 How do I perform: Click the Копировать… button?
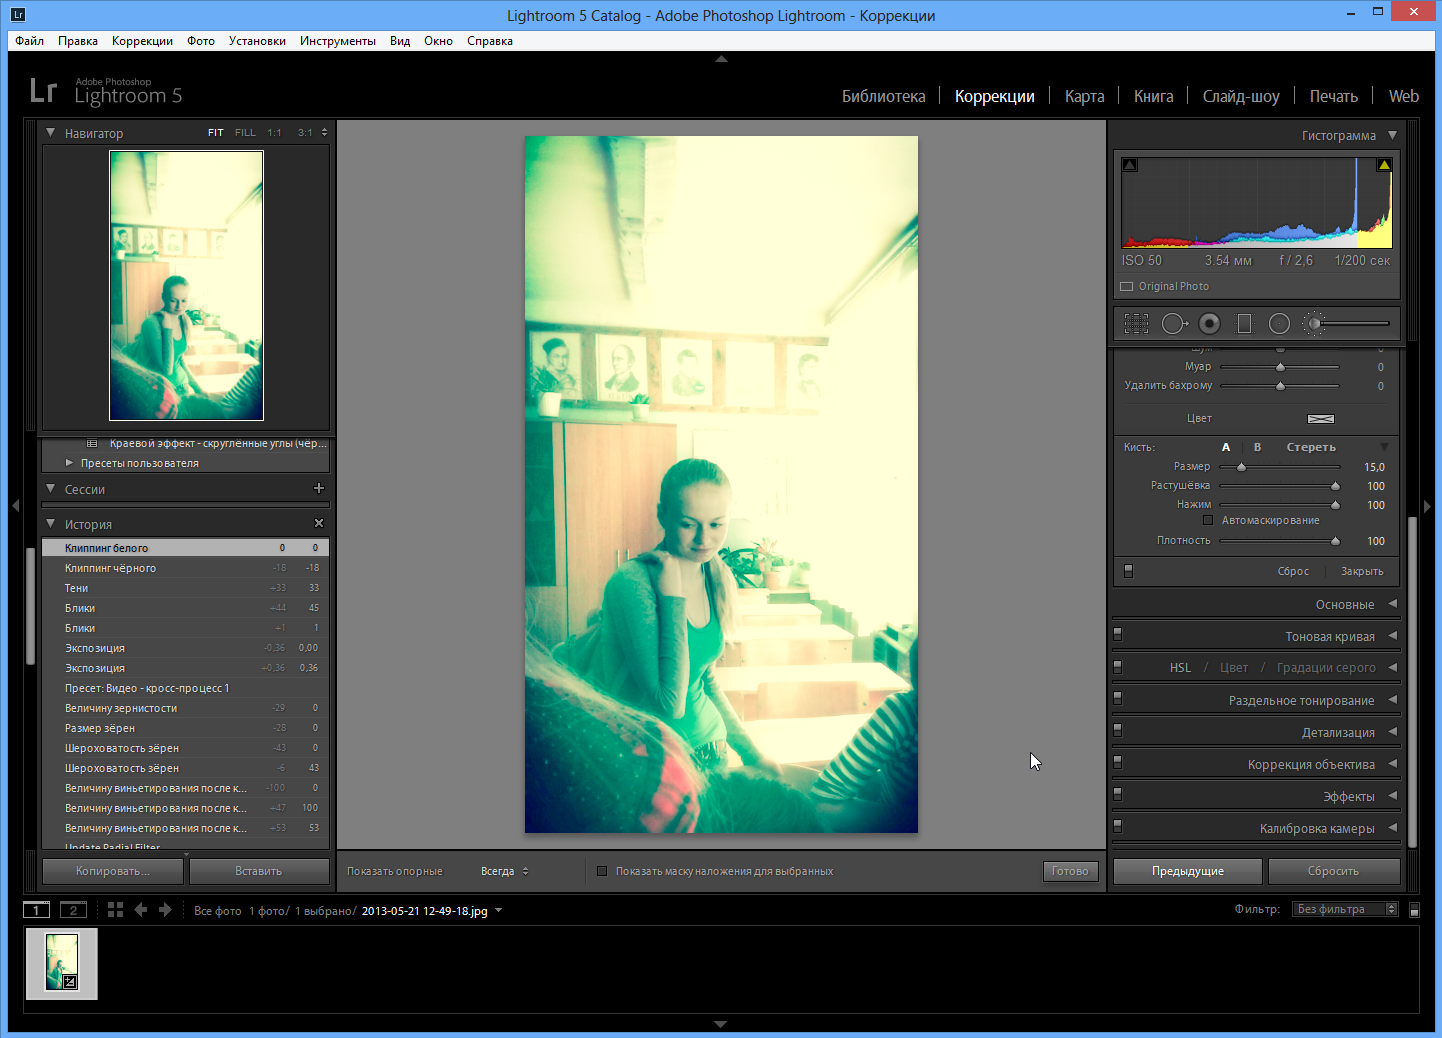tap(113, 871)
